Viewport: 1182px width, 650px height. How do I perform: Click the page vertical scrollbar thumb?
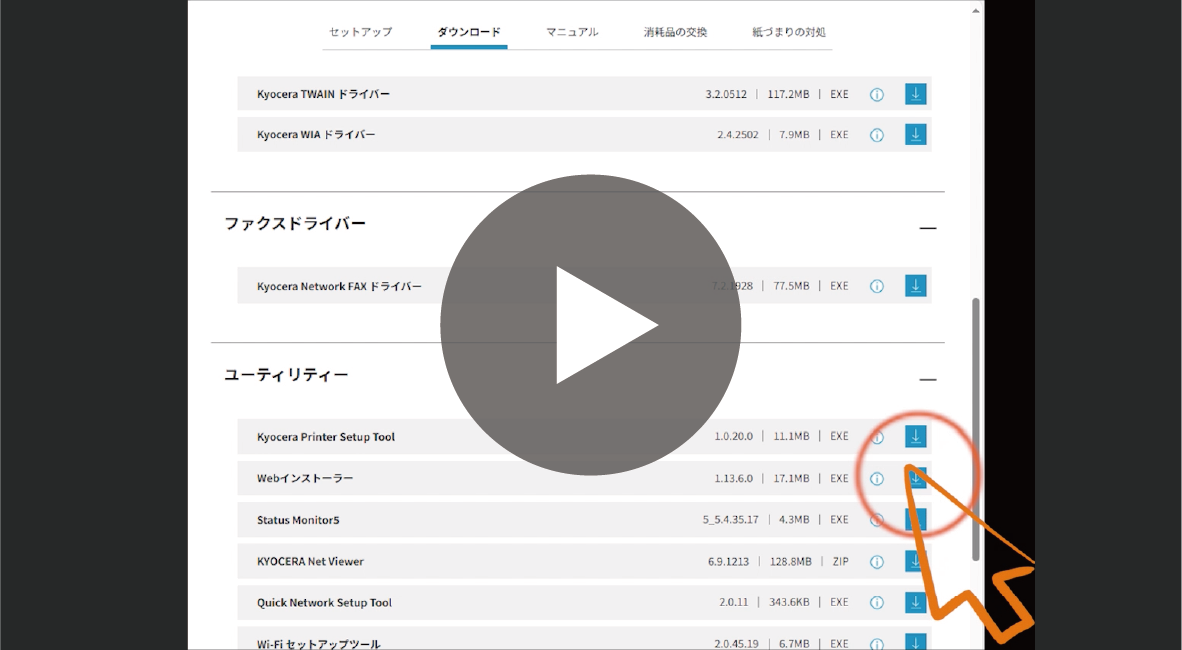pos(975,429)
